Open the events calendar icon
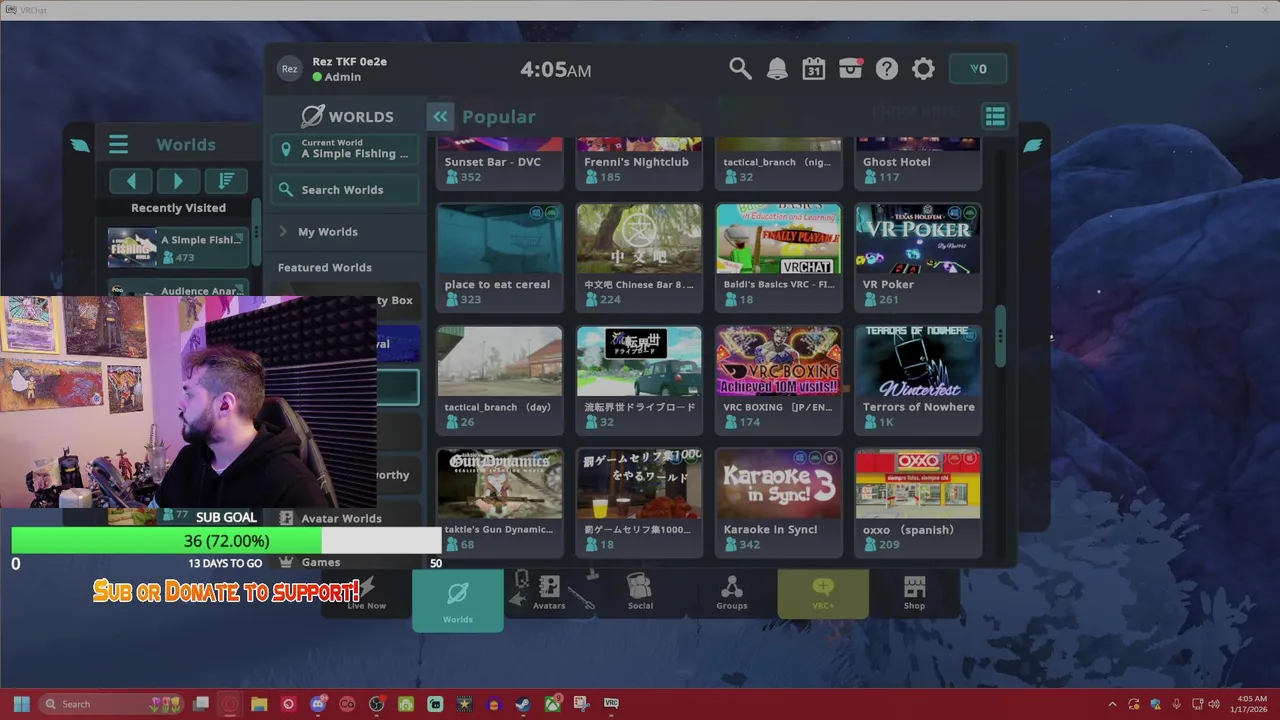This screenshot has height=720, width=1280. pyautogui.click(x=814, y=69)
